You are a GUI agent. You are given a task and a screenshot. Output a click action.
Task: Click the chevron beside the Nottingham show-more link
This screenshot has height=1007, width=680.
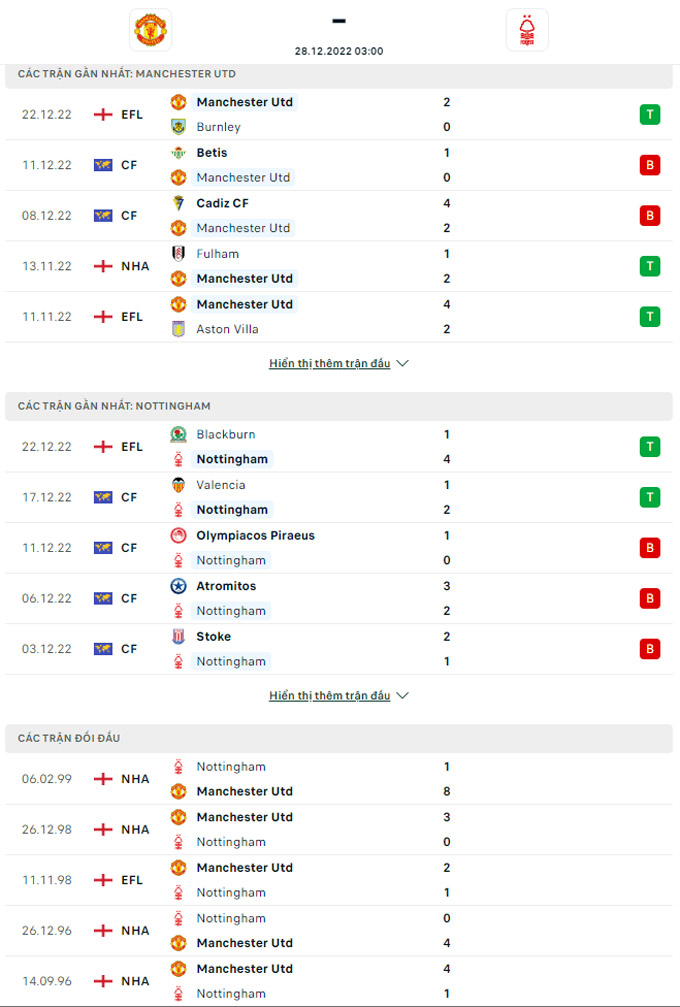click(x=402, y=696)
